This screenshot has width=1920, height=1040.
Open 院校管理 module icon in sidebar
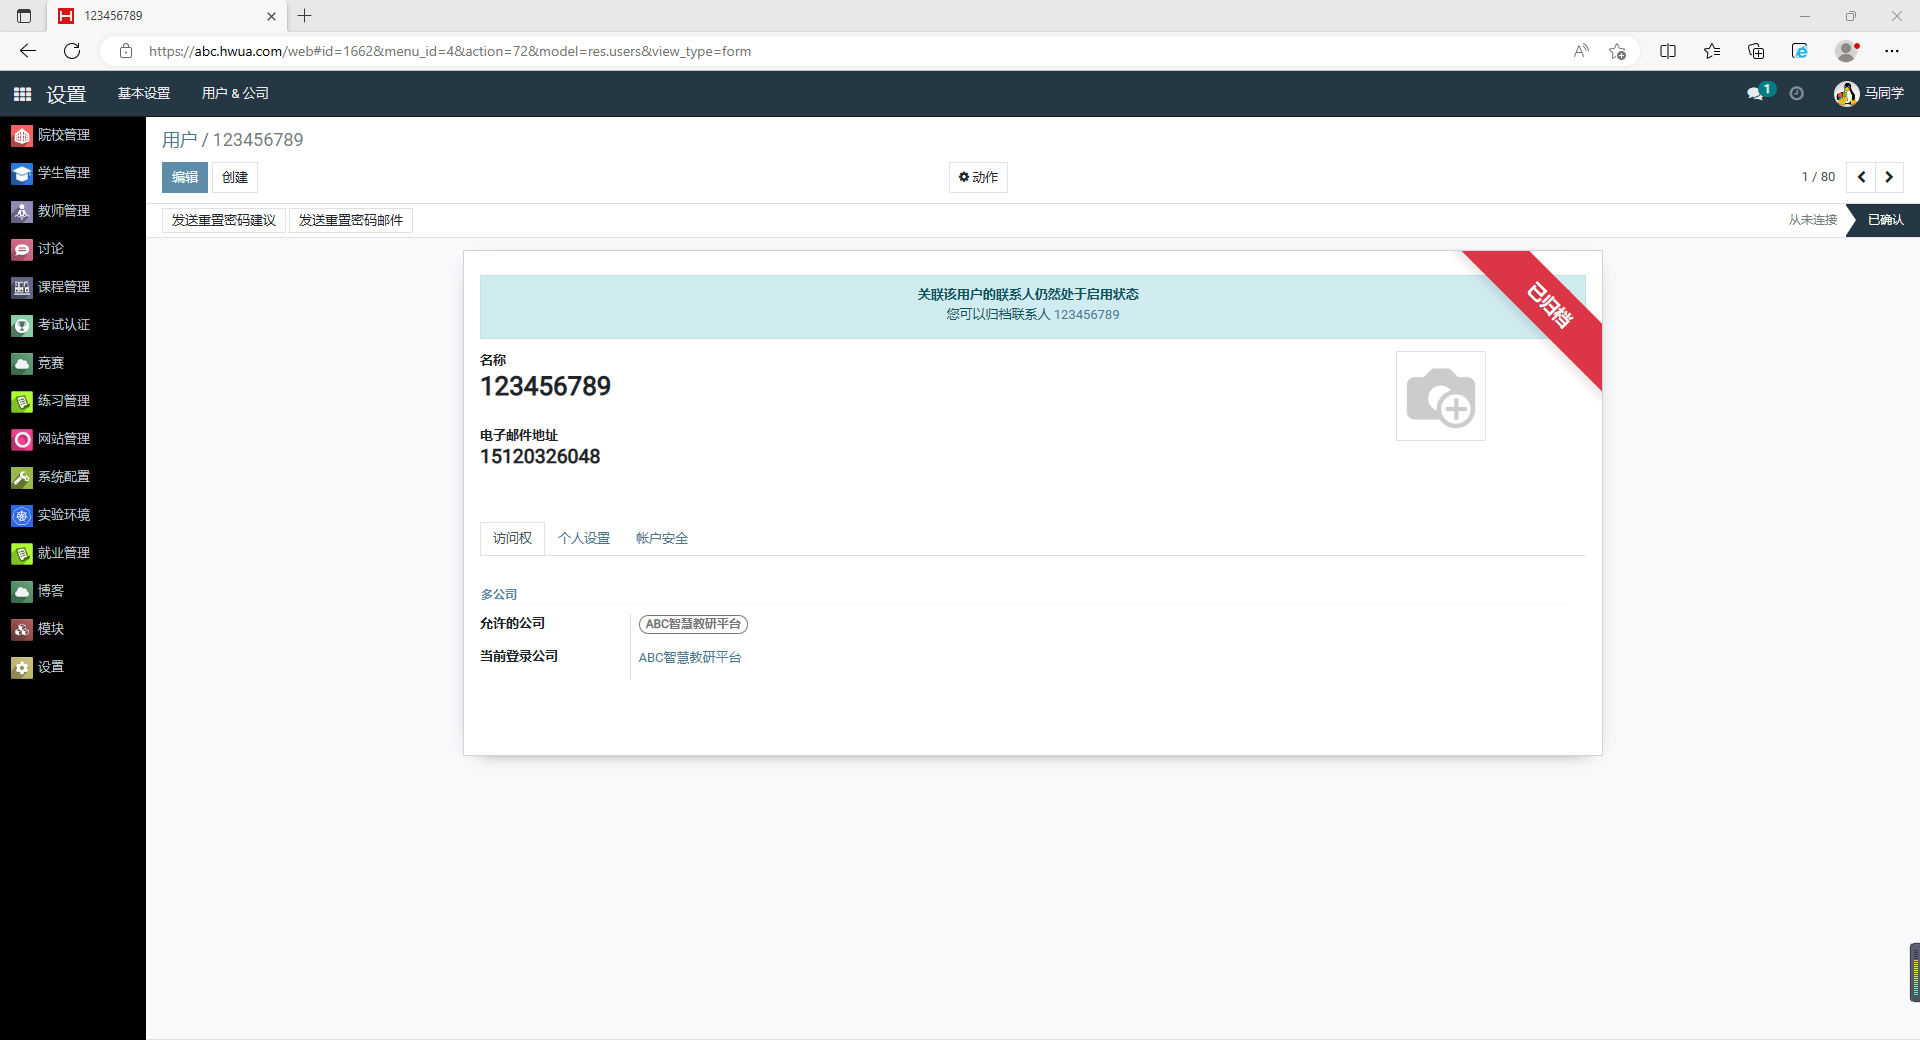[x=22, y=135]
